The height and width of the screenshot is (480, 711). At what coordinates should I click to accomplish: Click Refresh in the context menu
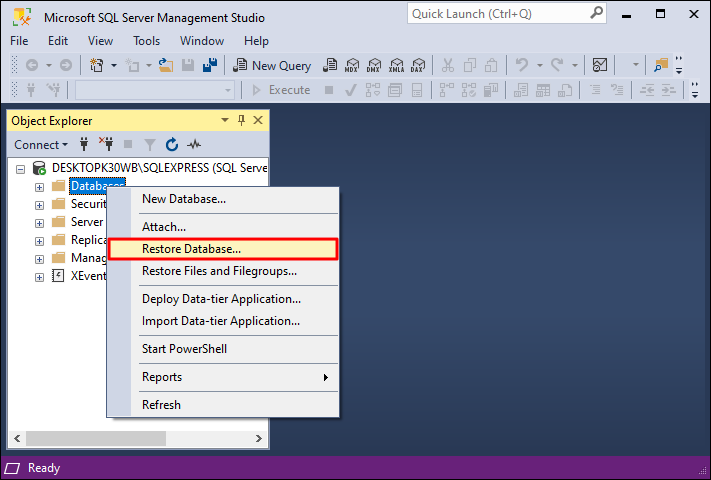click(223, 405)
